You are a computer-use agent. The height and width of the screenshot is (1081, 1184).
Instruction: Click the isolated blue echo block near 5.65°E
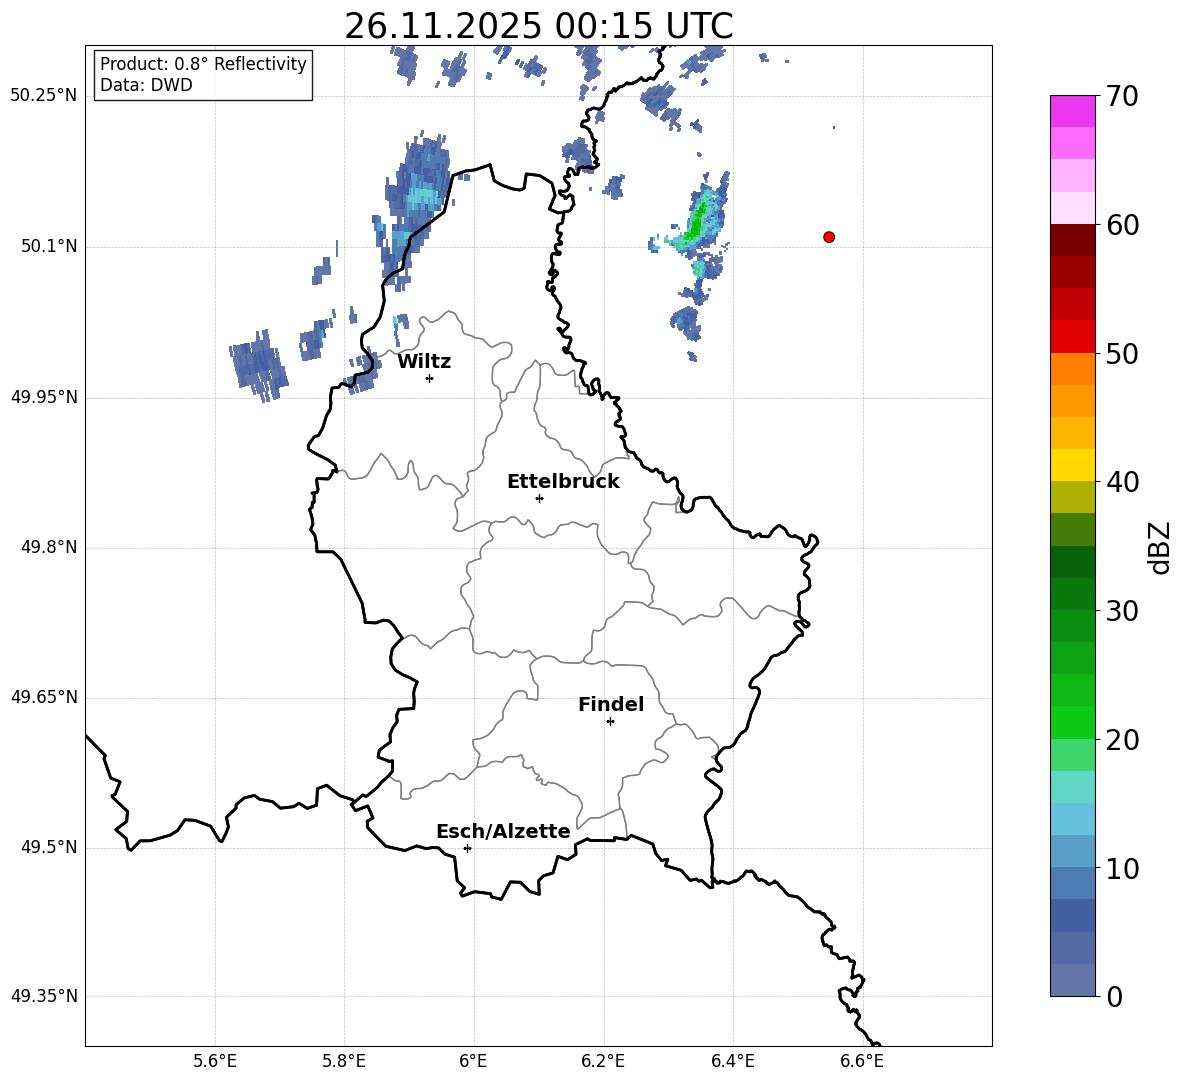259,366
